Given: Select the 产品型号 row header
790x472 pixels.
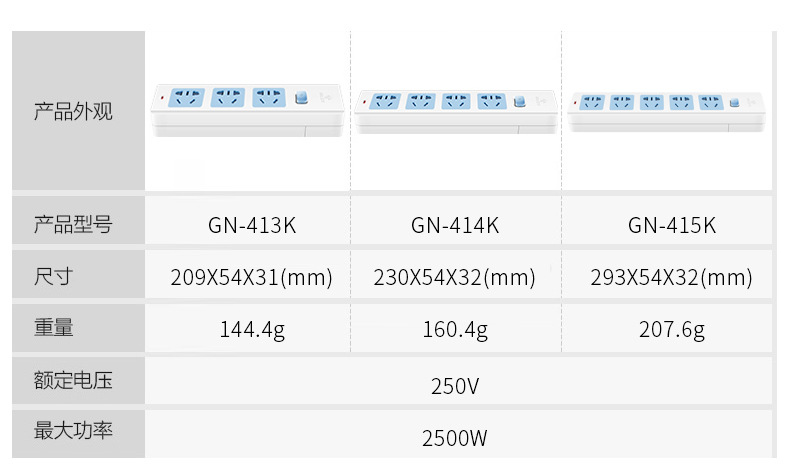Looking at the screenshot, I should click(74, 224).
